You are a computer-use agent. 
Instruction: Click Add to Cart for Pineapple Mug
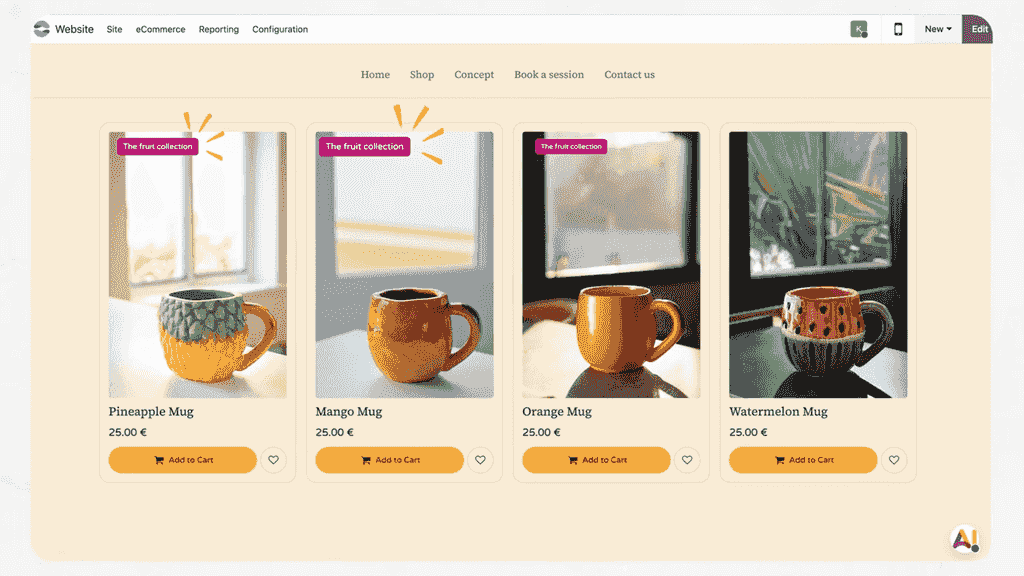coord(183,460)
